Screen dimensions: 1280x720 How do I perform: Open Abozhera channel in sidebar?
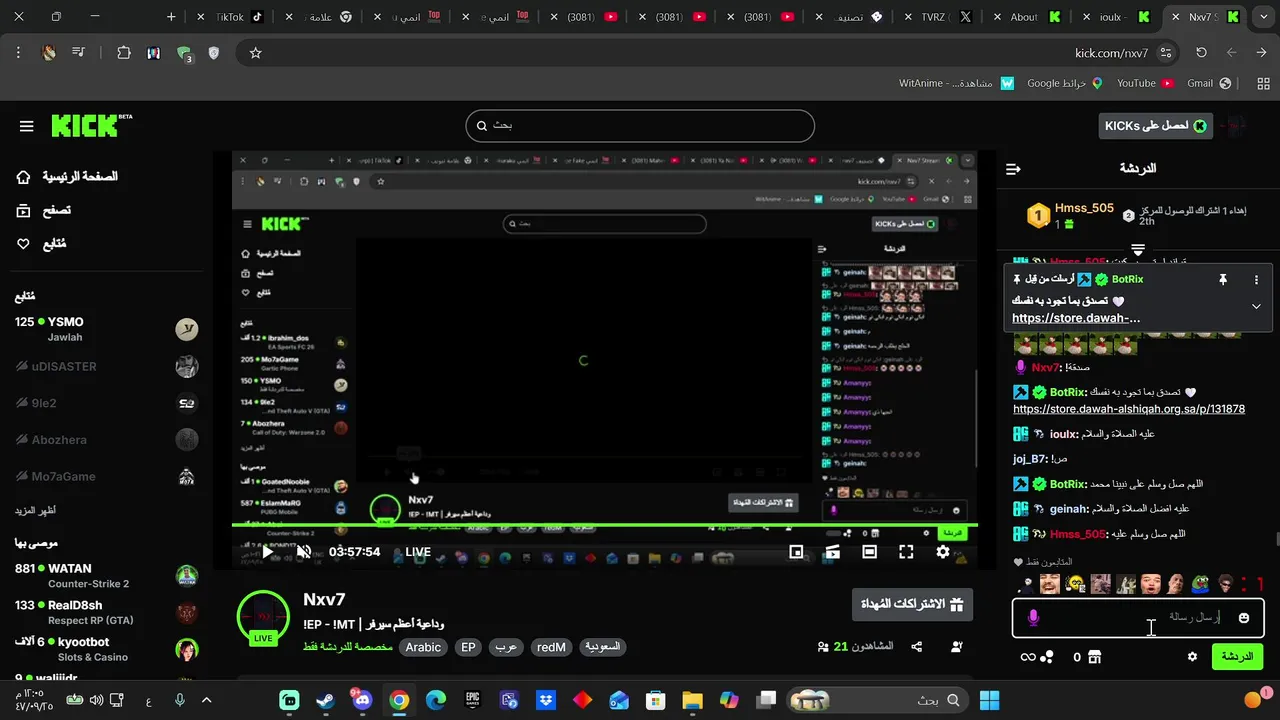pyautogui.click(x=107, y=440)
